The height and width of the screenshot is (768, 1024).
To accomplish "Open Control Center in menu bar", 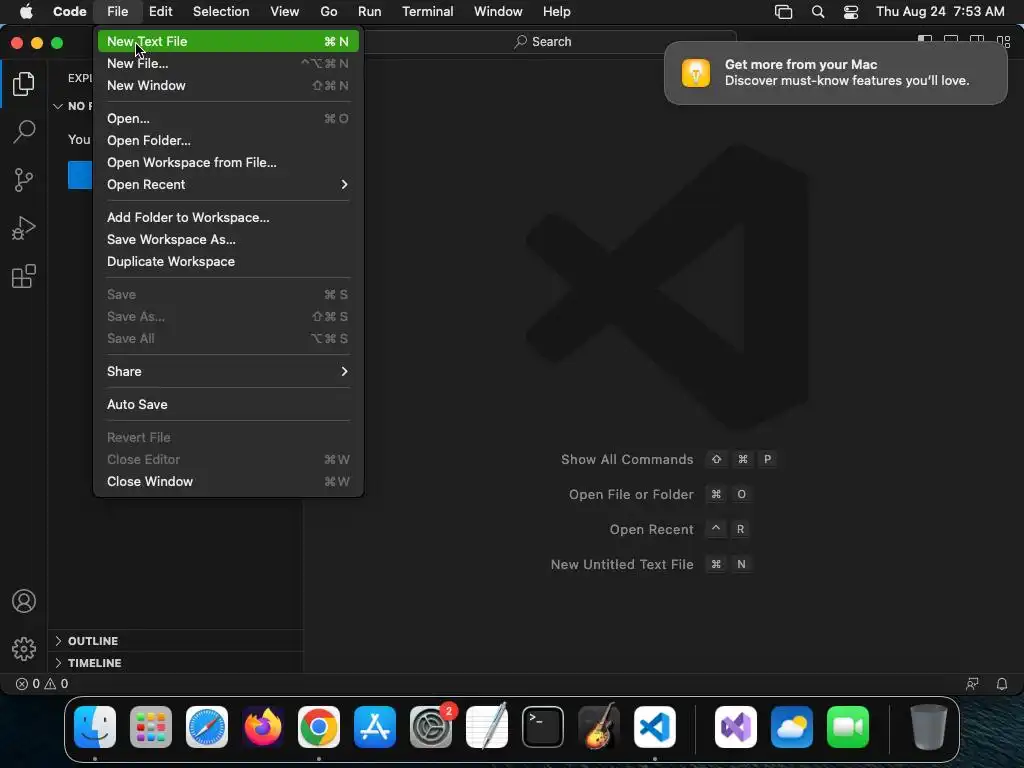I will (x=851, y=12).
